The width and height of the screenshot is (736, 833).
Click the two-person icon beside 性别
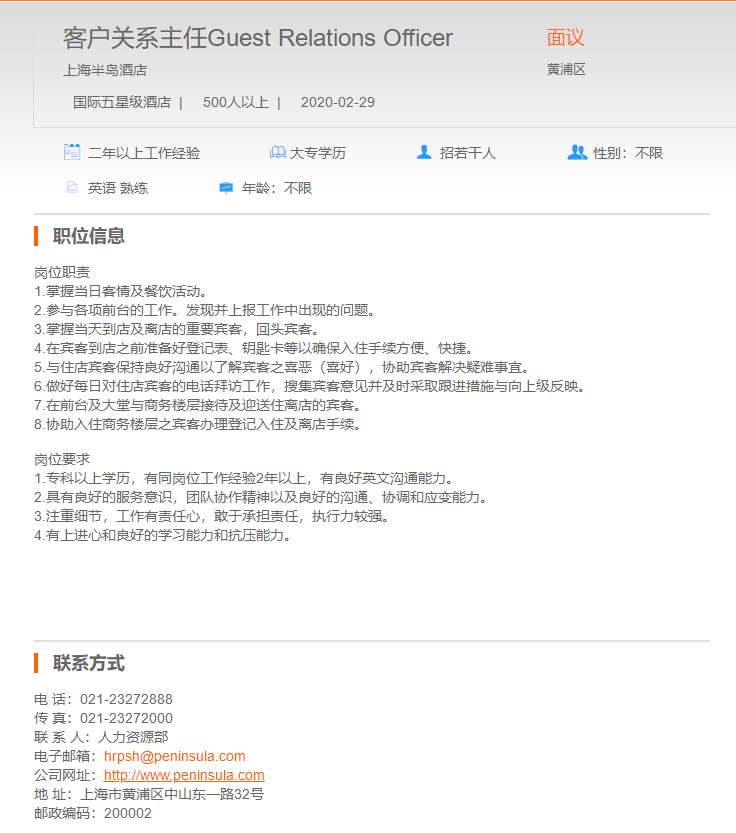click(577, 152)
